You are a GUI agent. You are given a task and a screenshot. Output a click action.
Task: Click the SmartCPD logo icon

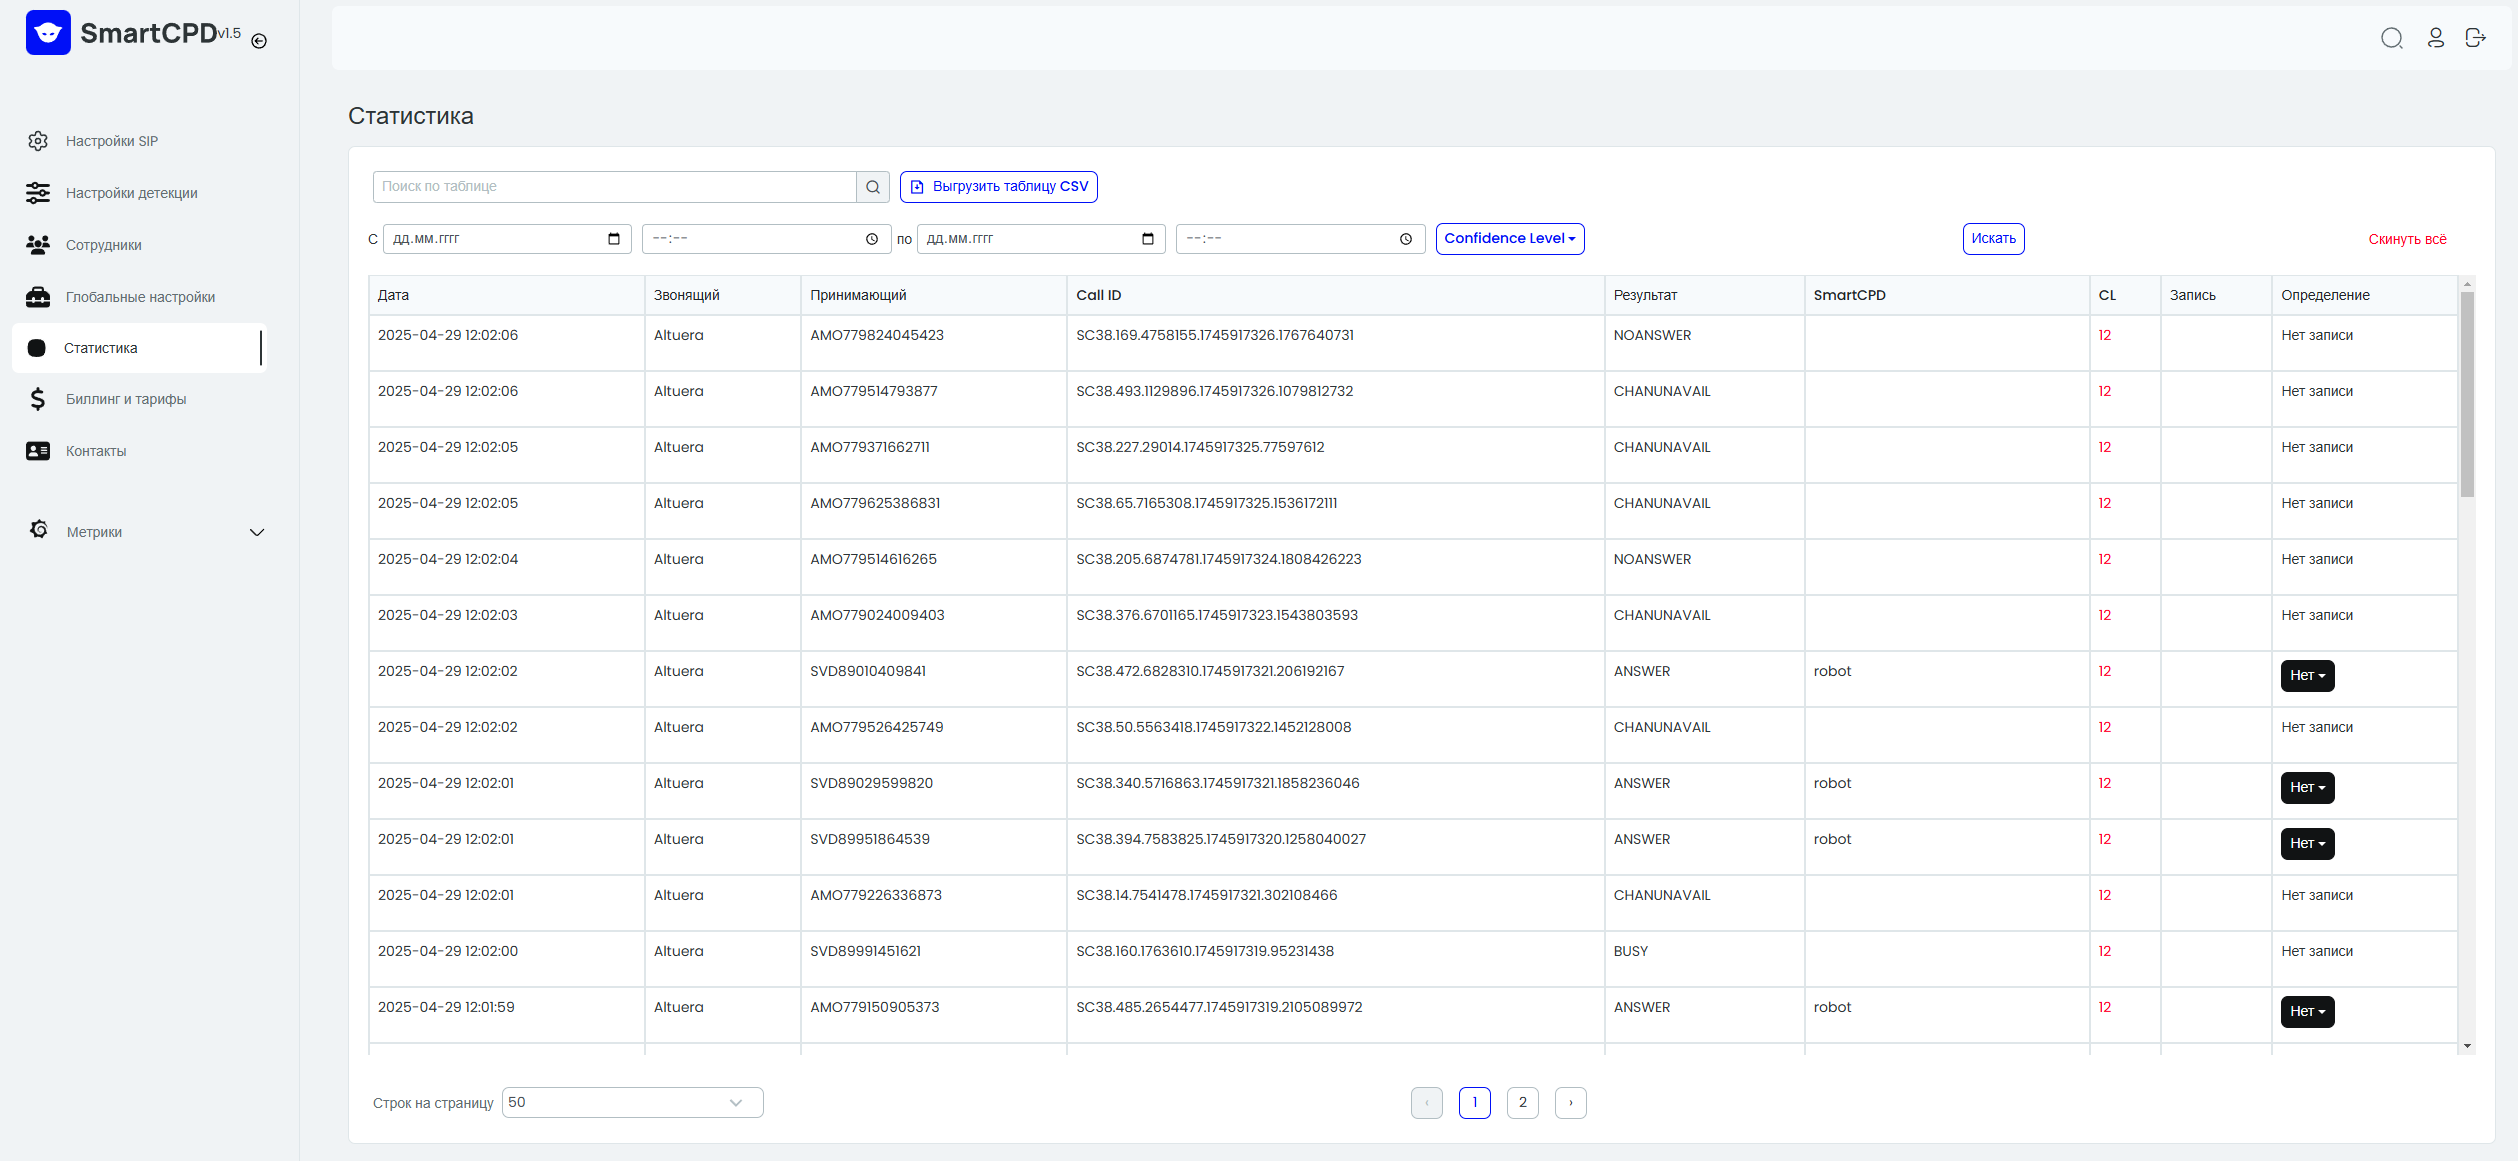(48, 33)
